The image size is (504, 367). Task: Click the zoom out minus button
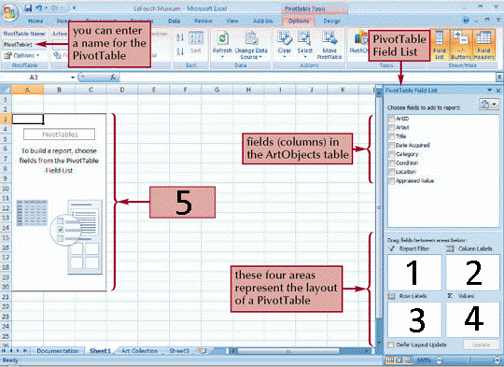(439, 360)
